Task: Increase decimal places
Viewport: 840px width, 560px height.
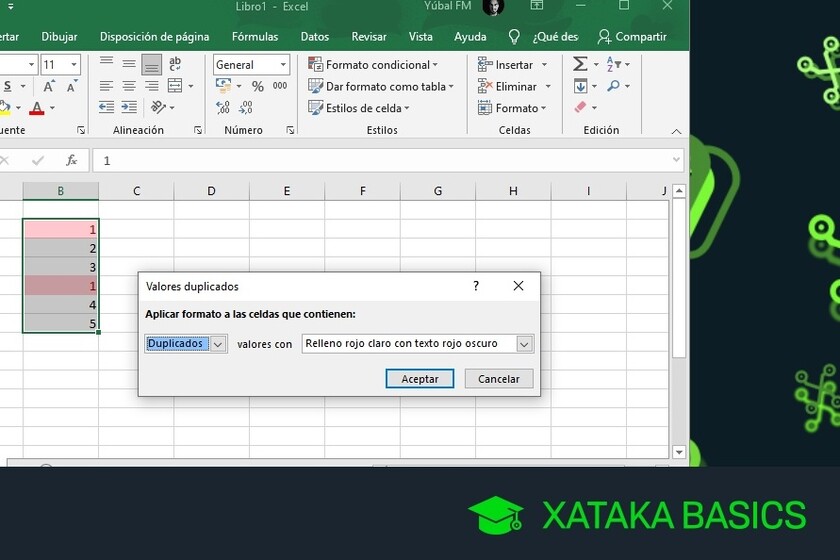Action: click(223, 107)
